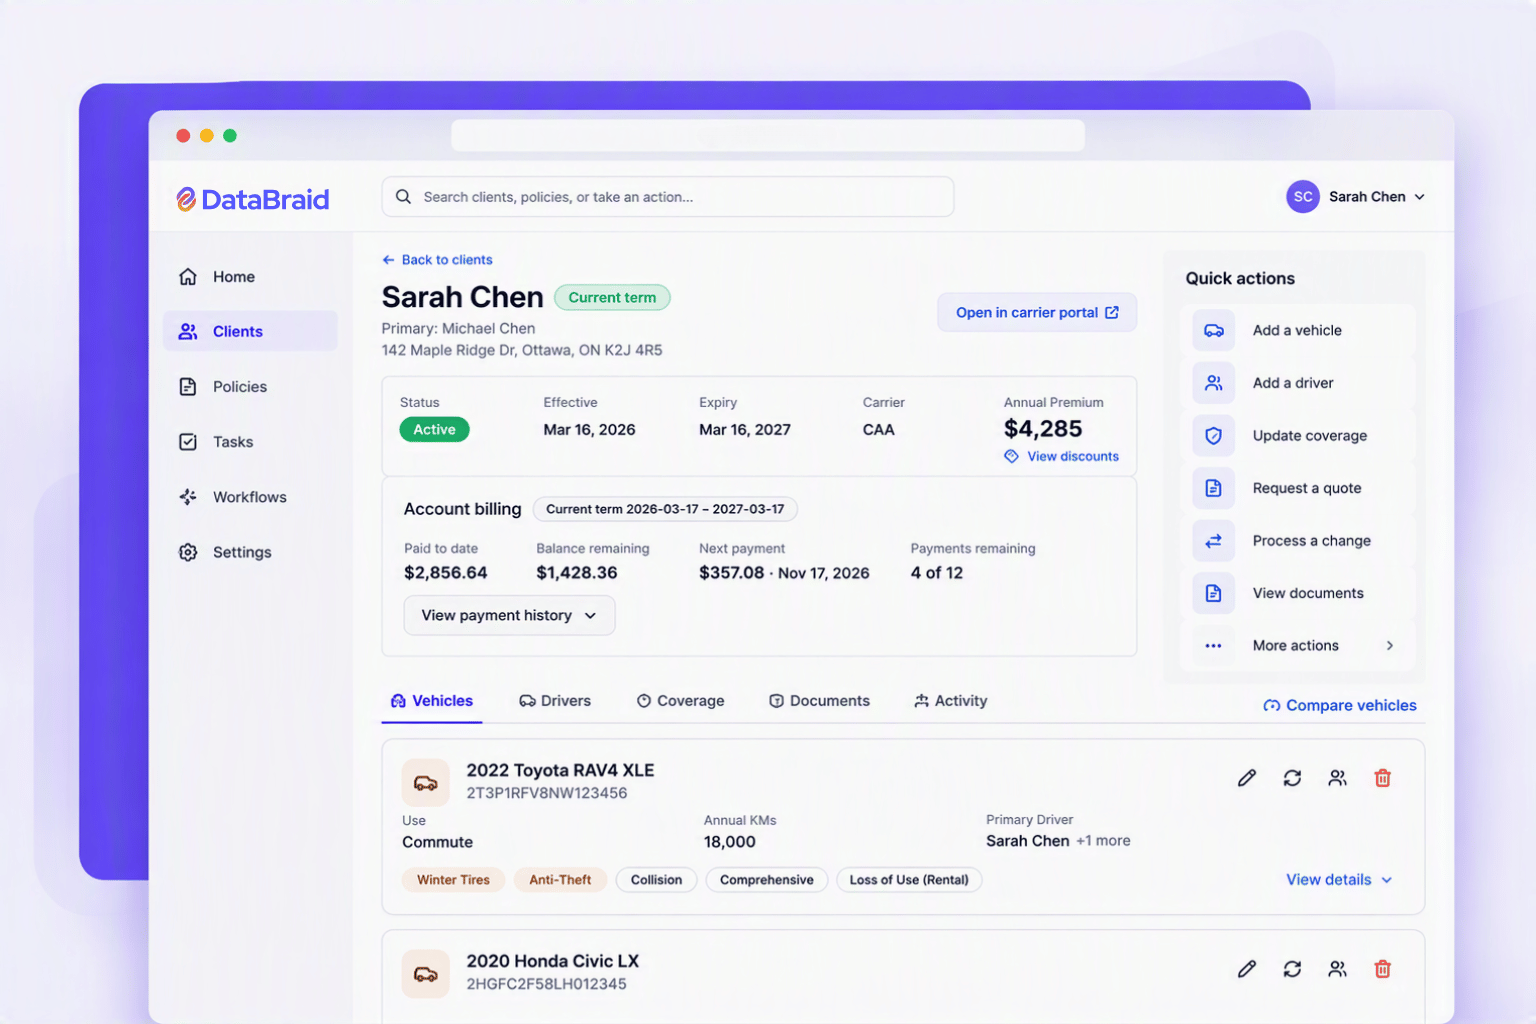Click the Loss of Use (Rental) tag
Screen dimensions: 1536x1024
click(x=909, y=880)
